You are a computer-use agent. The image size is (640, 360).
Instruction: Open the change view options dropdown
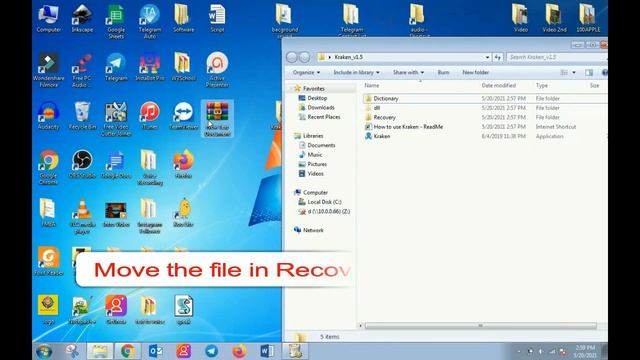[x=574, y=73]
